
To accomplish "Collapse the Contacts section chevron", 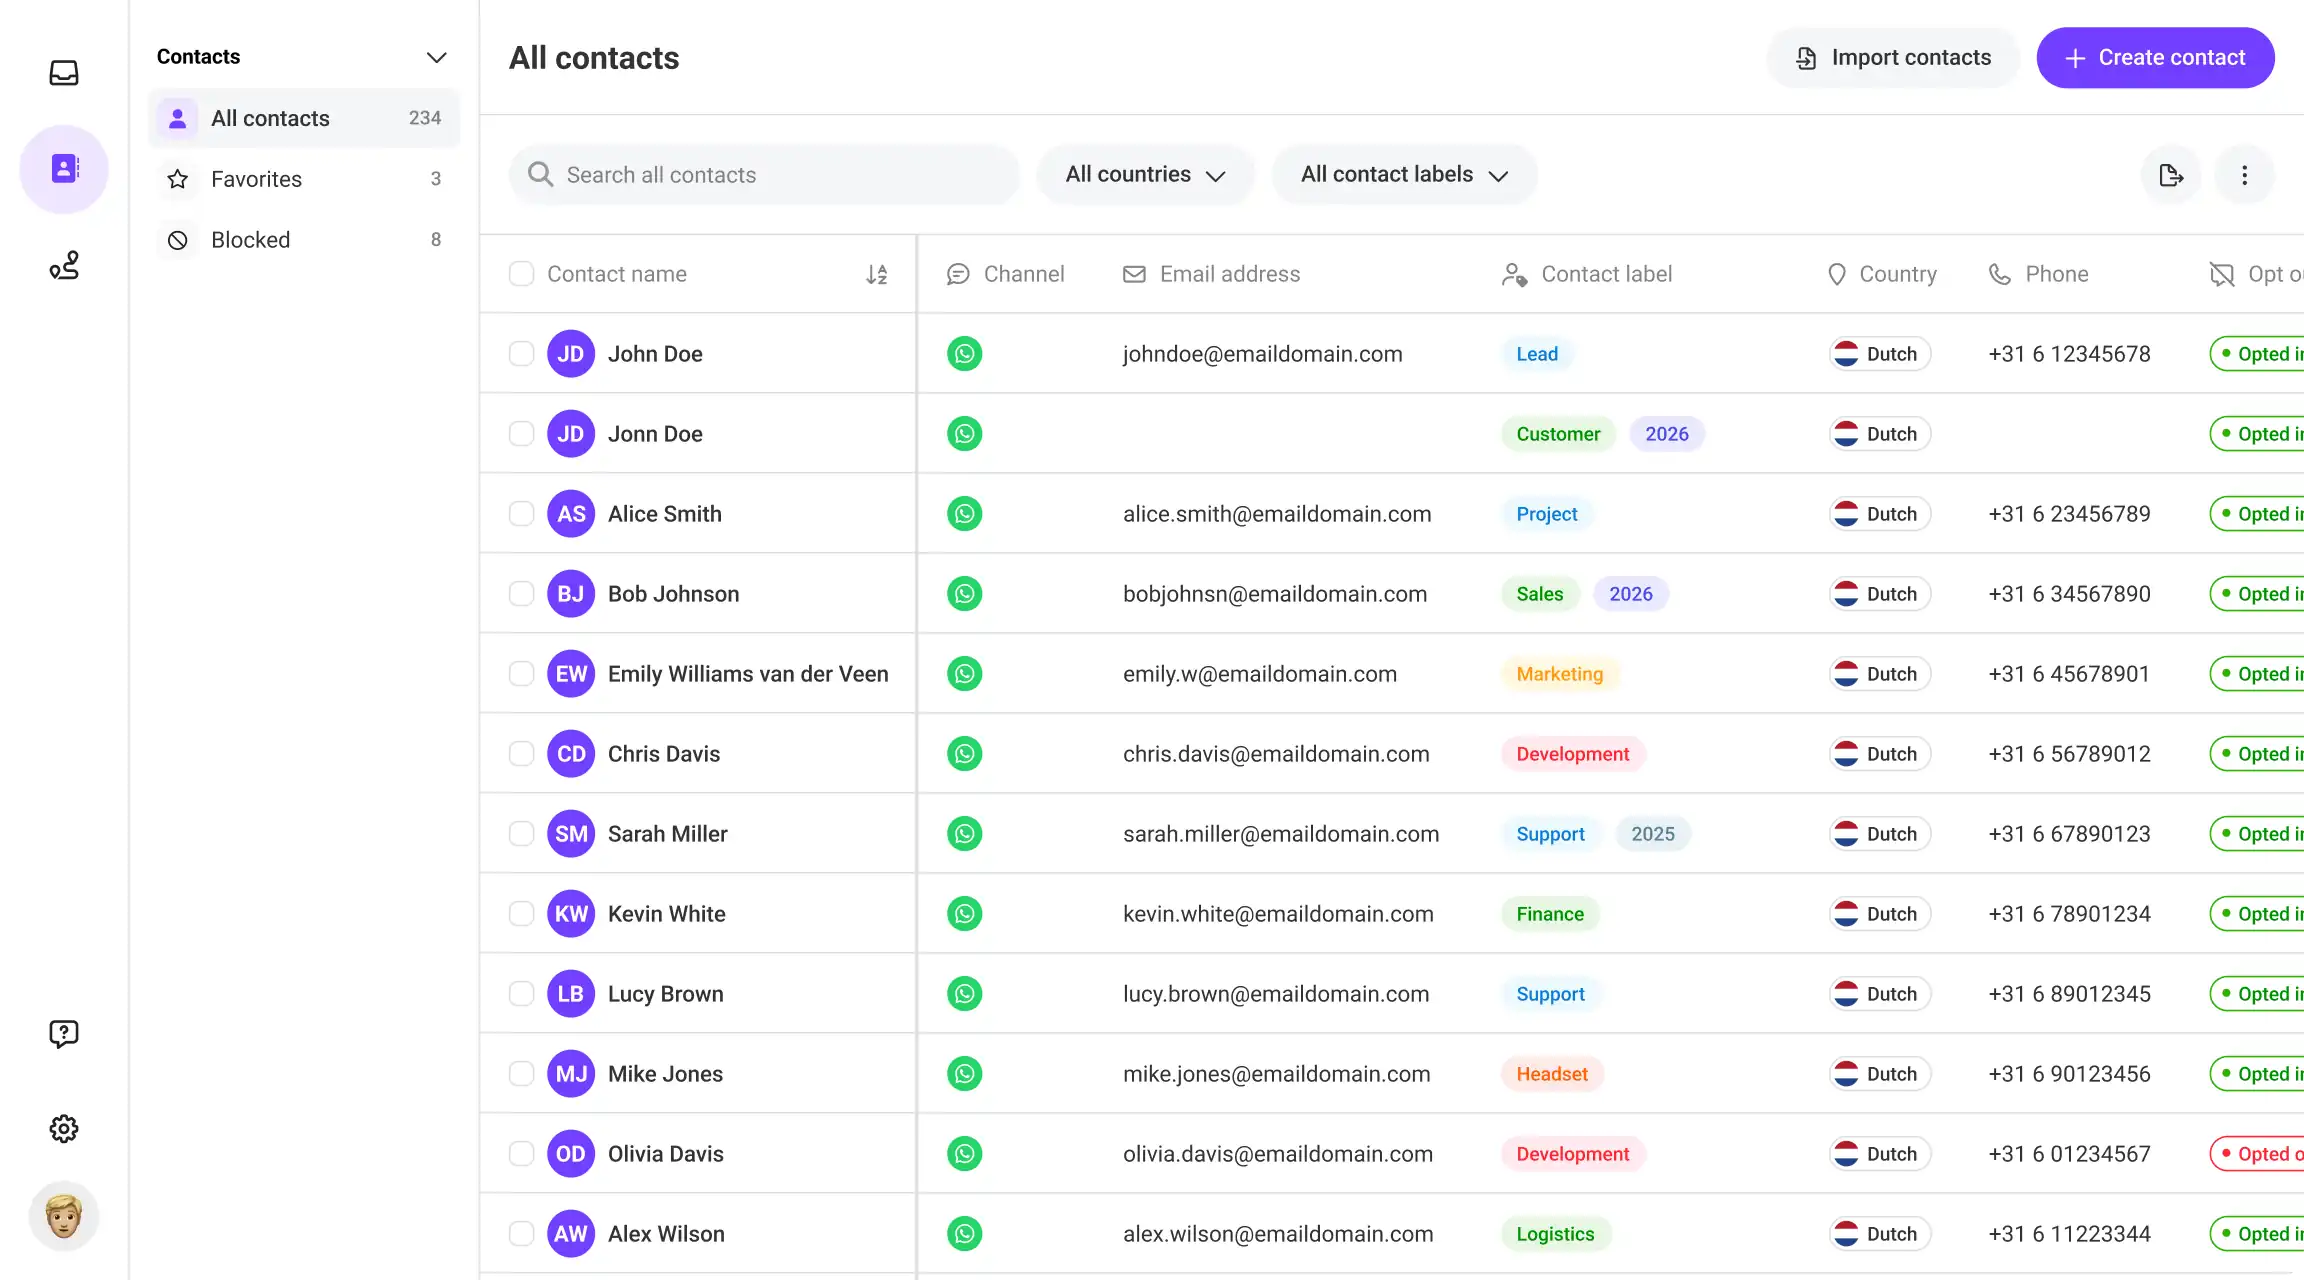I will 436,57.
